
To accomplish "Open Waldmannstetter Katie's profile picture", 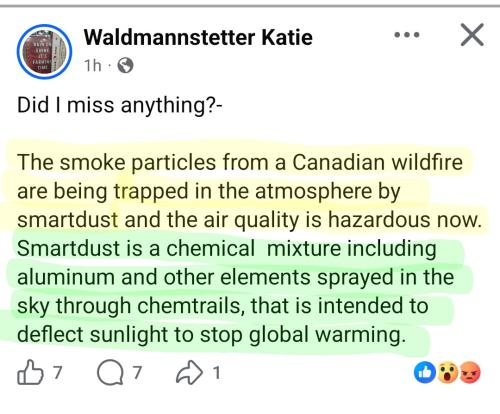I will point(44,52).
